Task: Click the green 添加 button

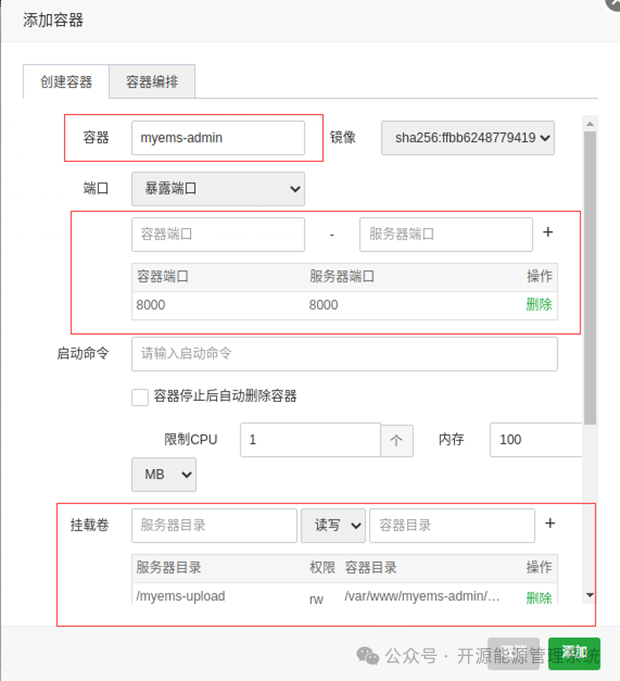Action: (x=574, y=653)
